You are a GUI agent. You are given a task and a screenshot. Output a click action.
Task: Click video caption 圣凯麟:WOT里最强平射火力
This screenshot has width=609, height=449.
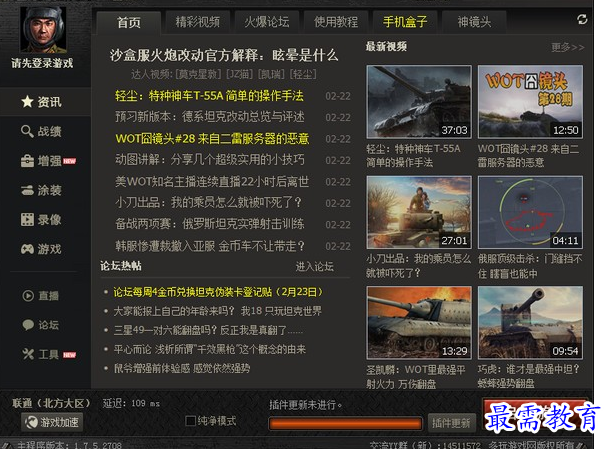coord(416,376)
